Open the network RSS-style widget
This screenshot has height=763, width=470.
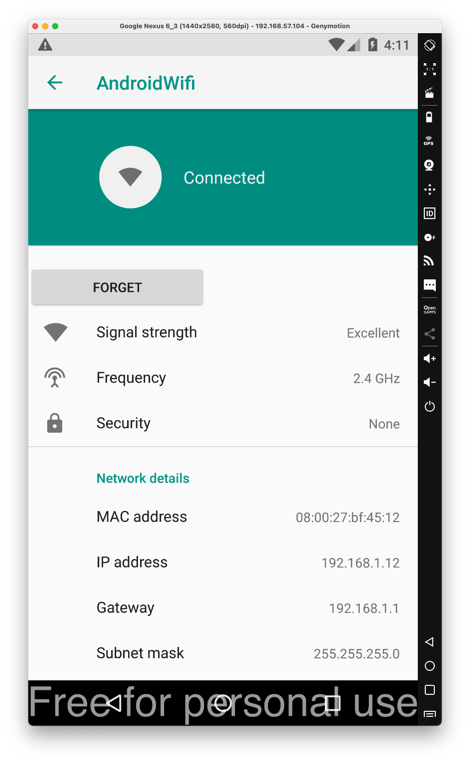pos(429,261)
